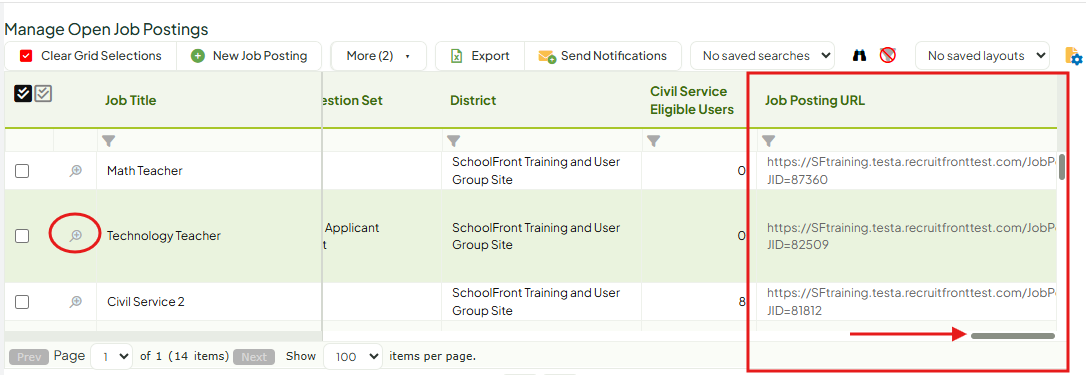Click the New Job Posting button

249,56
